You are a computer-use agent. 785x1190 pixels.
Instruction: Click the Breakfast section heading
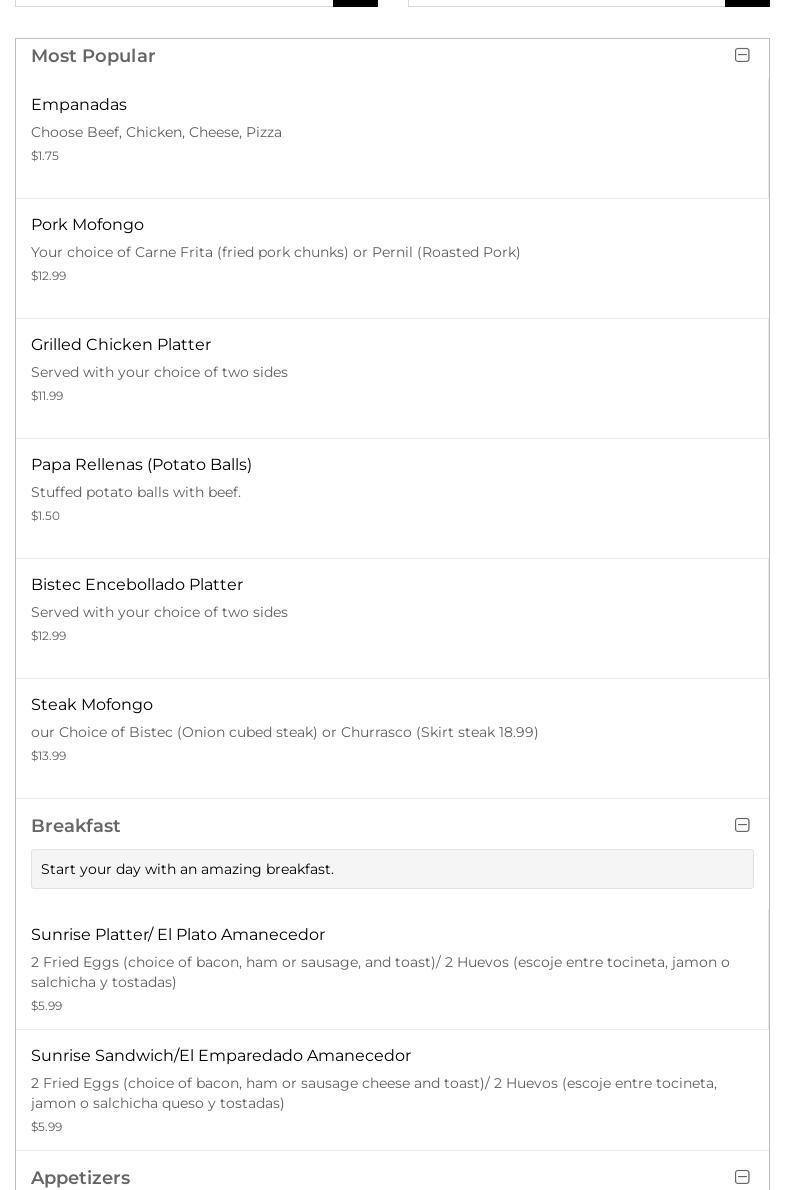click(x=76, y=826)
